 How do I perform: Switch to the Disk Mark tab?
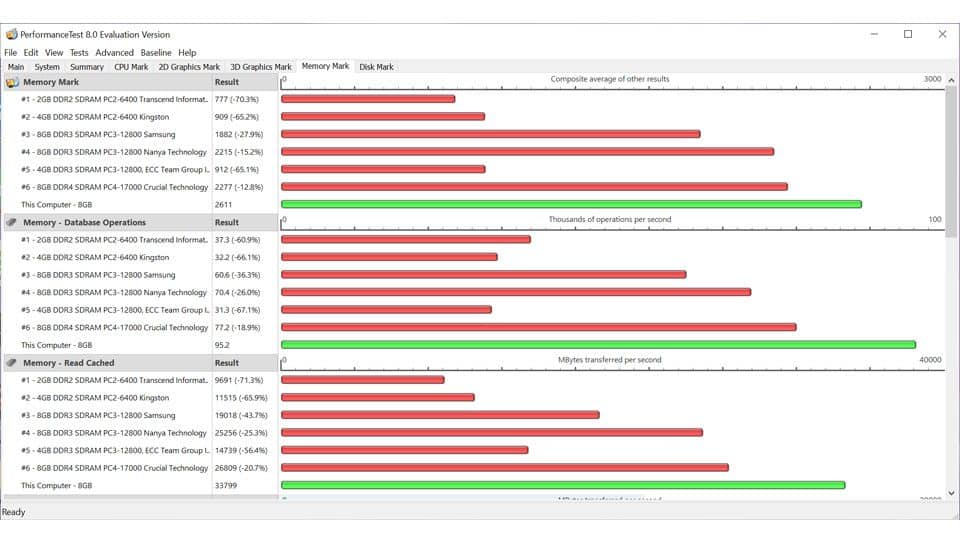(377, 67)
